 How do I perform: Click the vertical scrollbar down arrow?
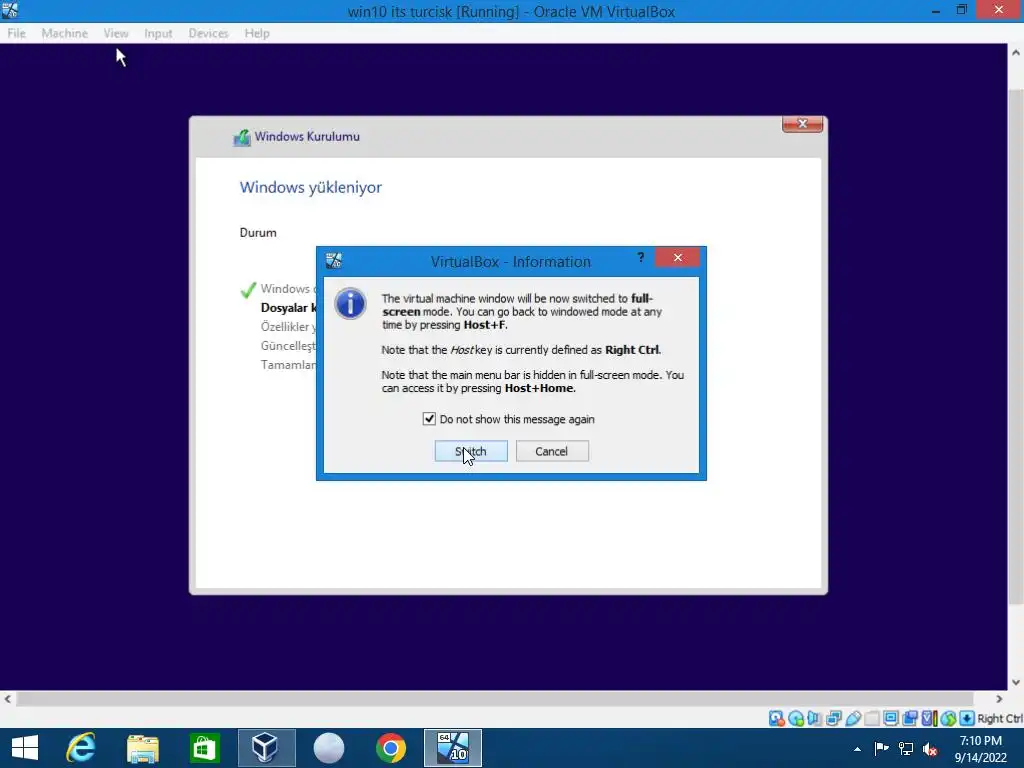click(x=1016, y=682)
